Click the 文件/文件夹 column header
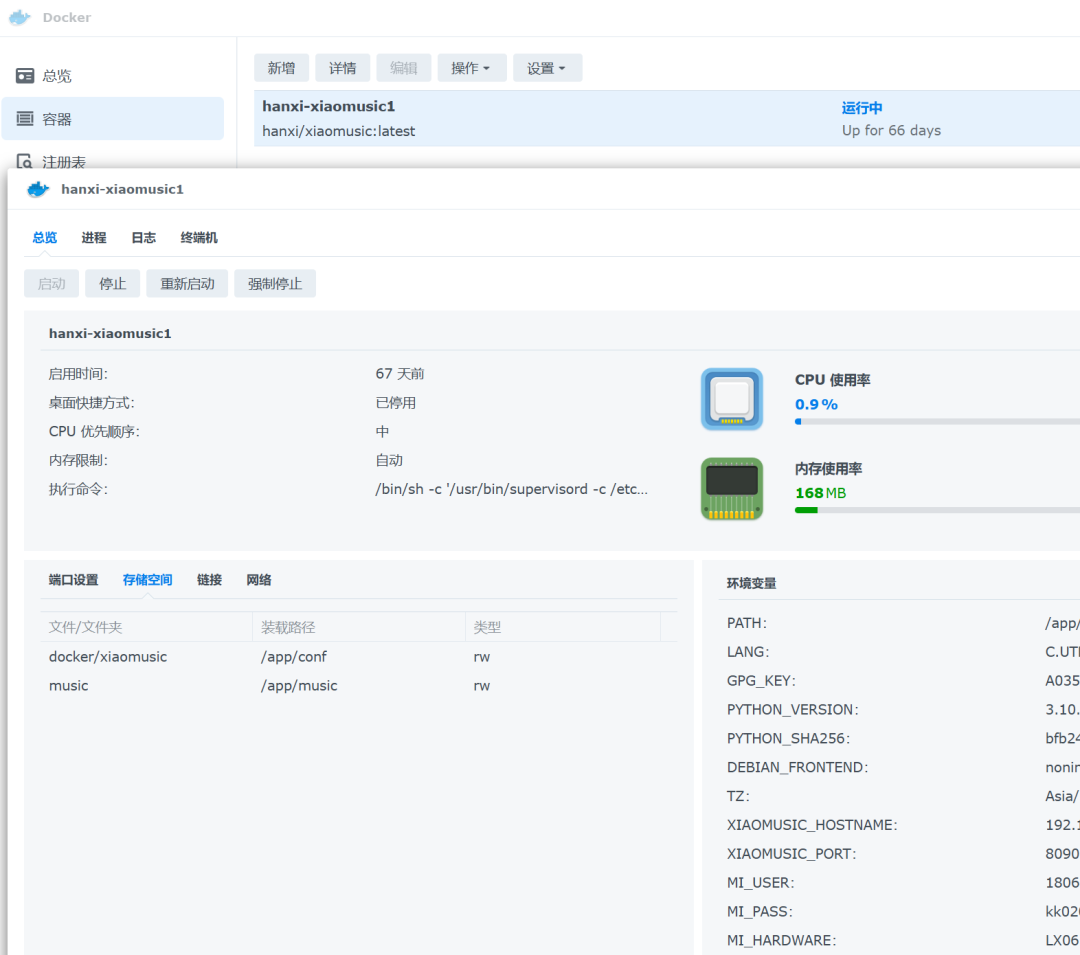The height and width of the screenshot is (955, 1080). click(x=147, y=627)
